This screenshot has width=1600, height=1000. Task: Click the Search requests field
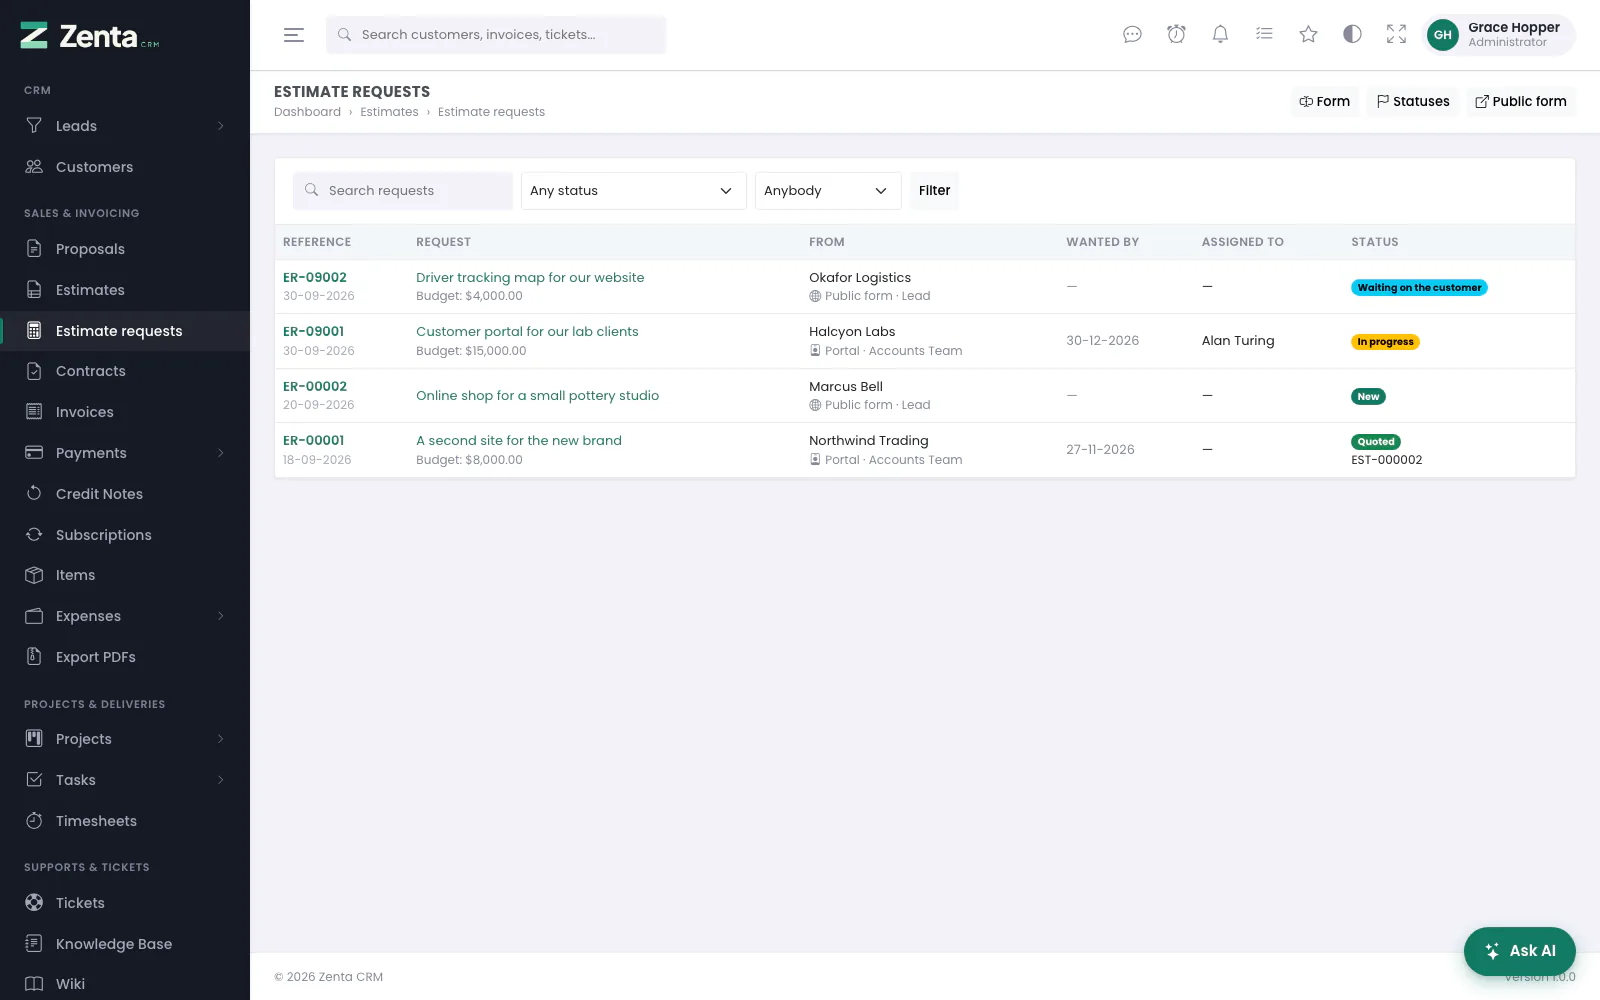pos(403,191)
